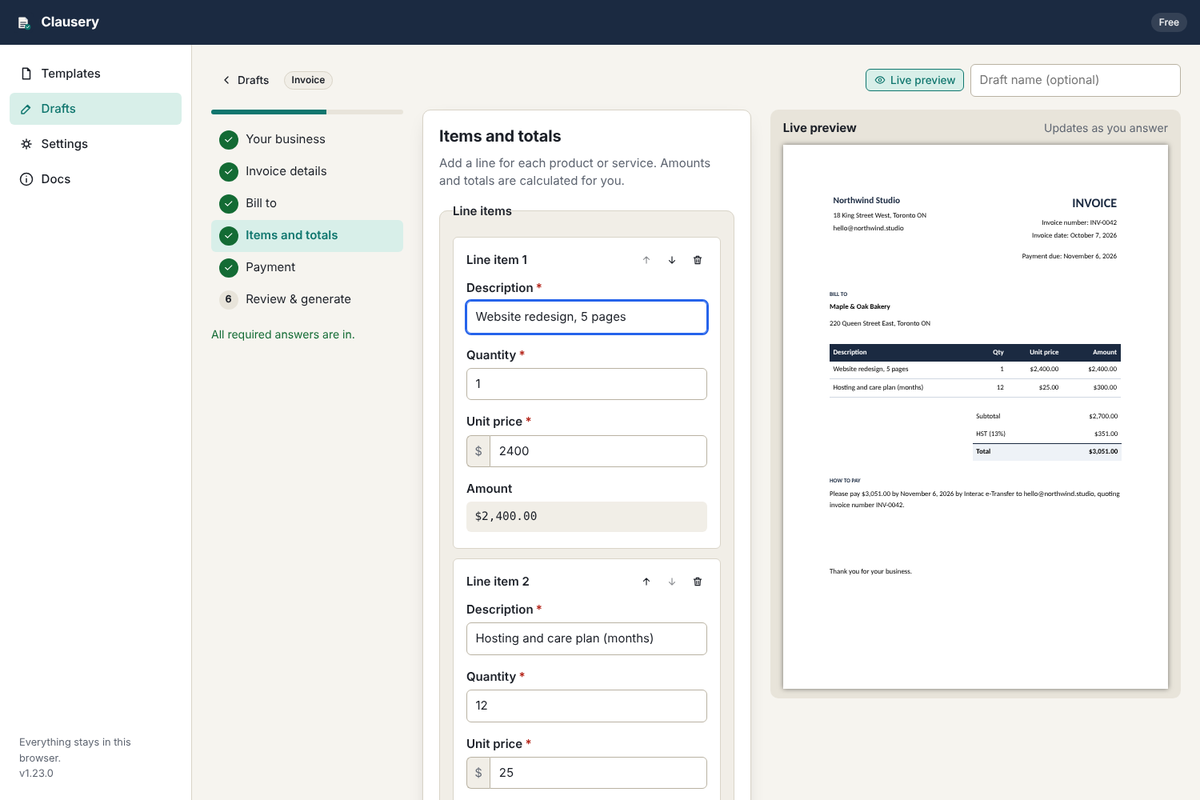Click the v1.23.0 version text
1200x800 pixels.
36,773
